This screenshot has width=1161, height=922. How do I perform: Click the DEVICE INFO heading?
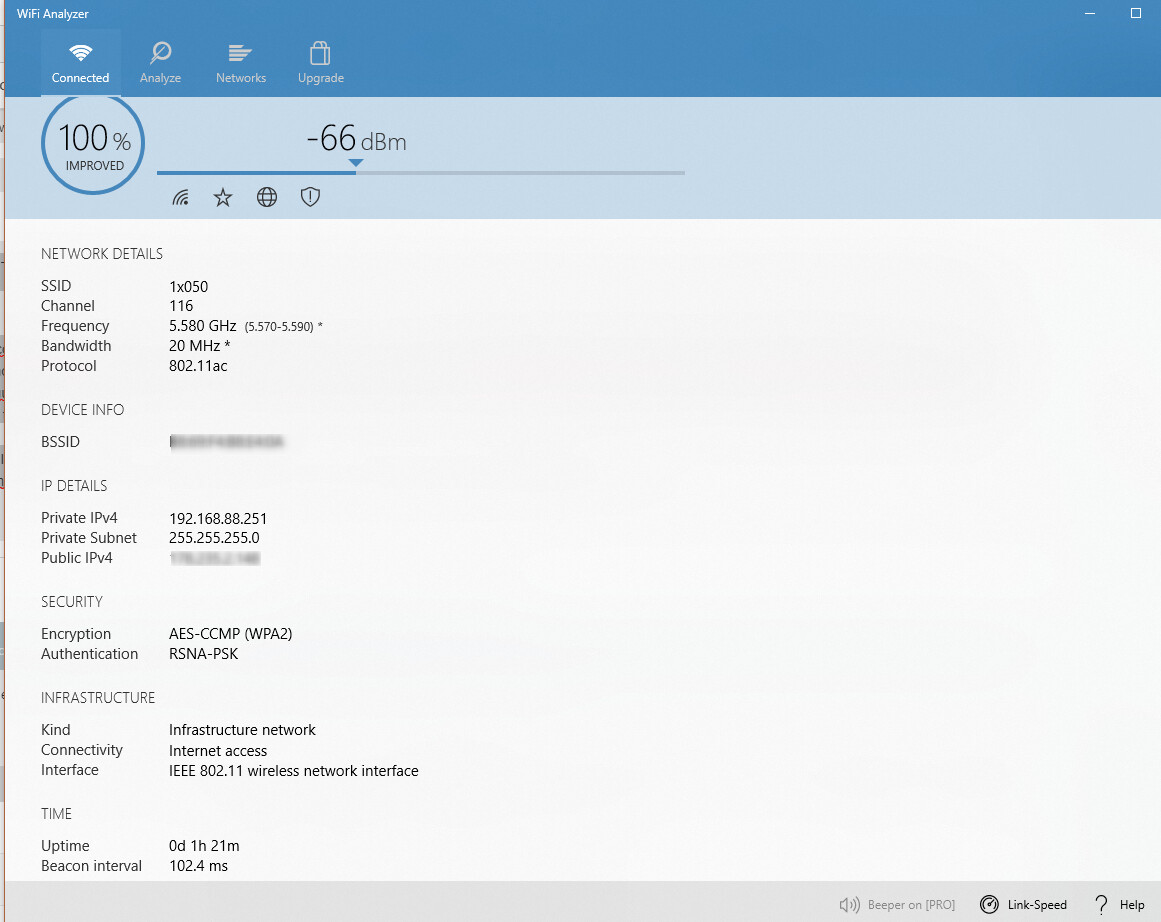click(82, 410)
